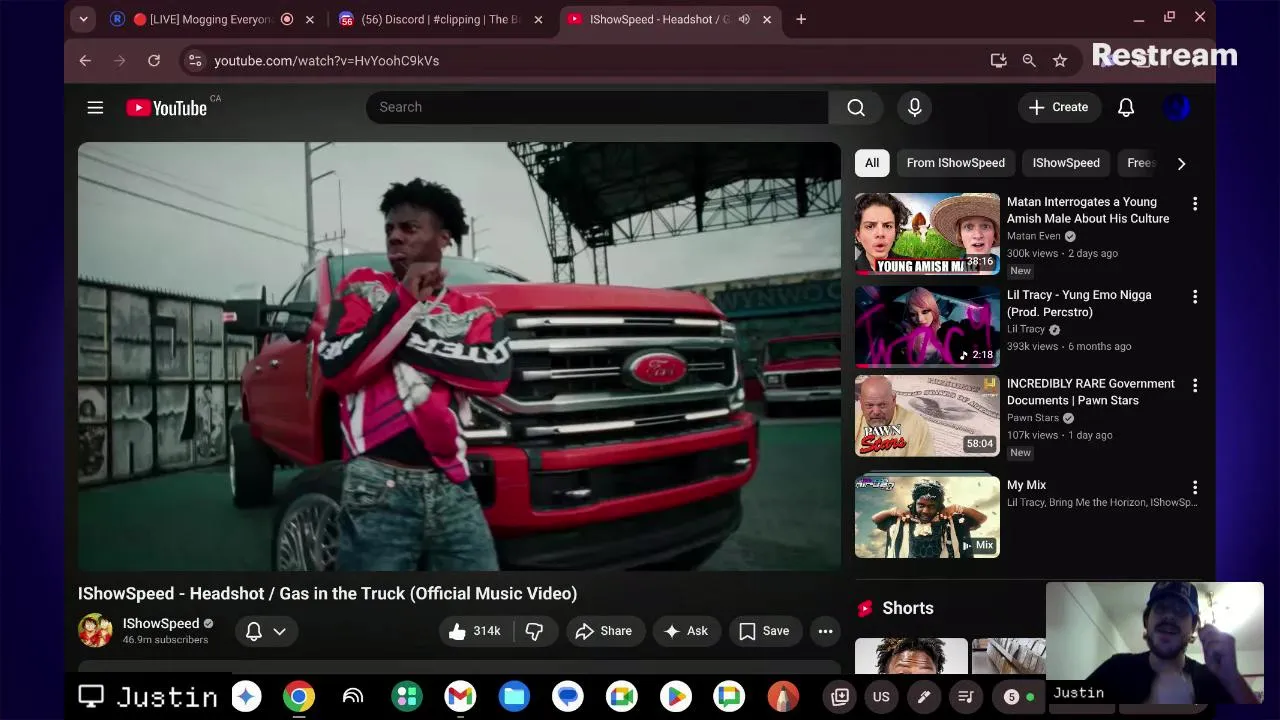
Task: Open YouTube notifications bell
Action: click(1126, 107)
